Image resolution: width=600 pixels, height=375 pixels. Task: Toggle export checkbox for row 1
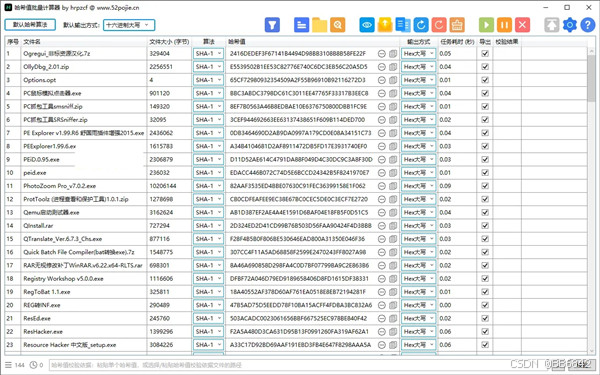click(485, 54)
